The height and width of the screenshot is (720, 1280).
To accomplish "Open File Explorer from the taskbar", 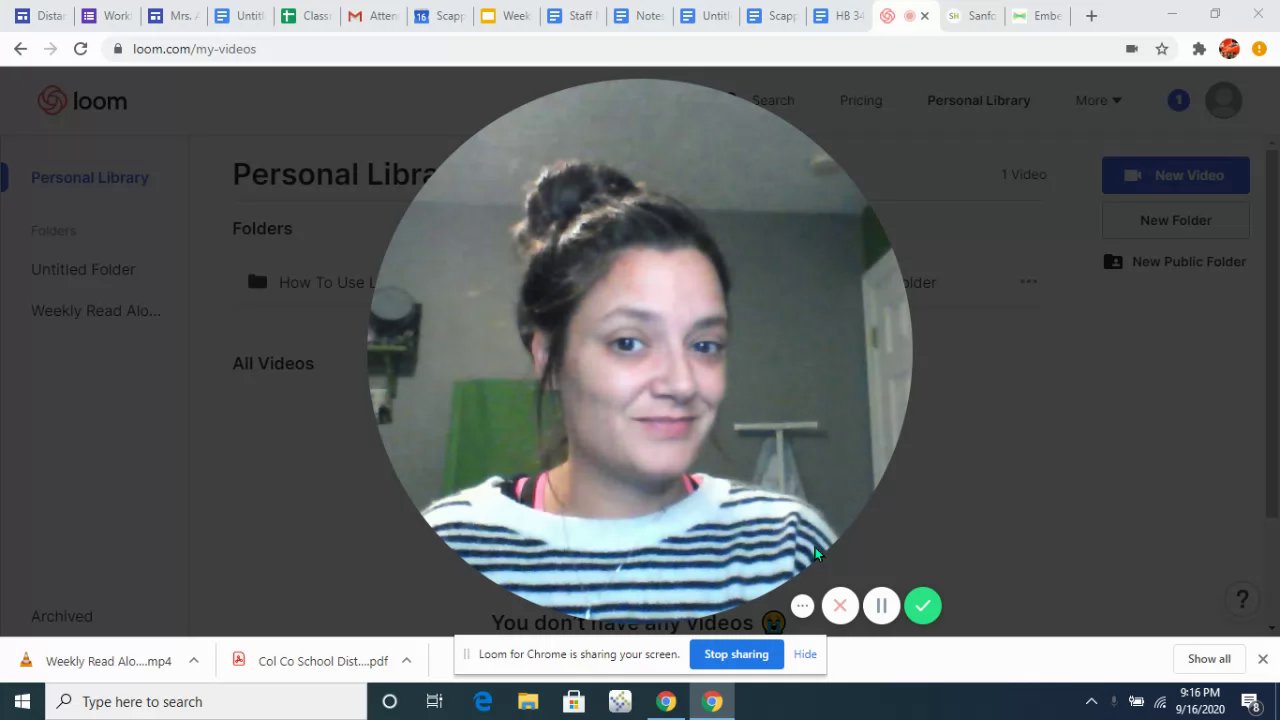I will (528, 701).
